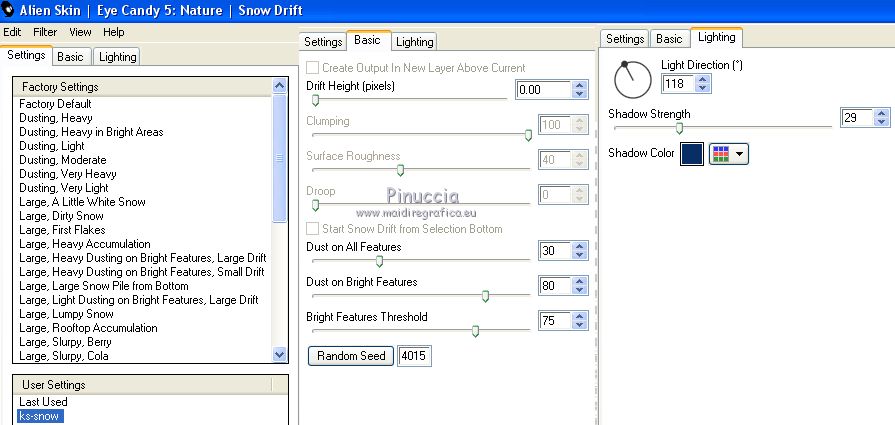Select Large, A Little White Snow preset

(x=82, y=202)
